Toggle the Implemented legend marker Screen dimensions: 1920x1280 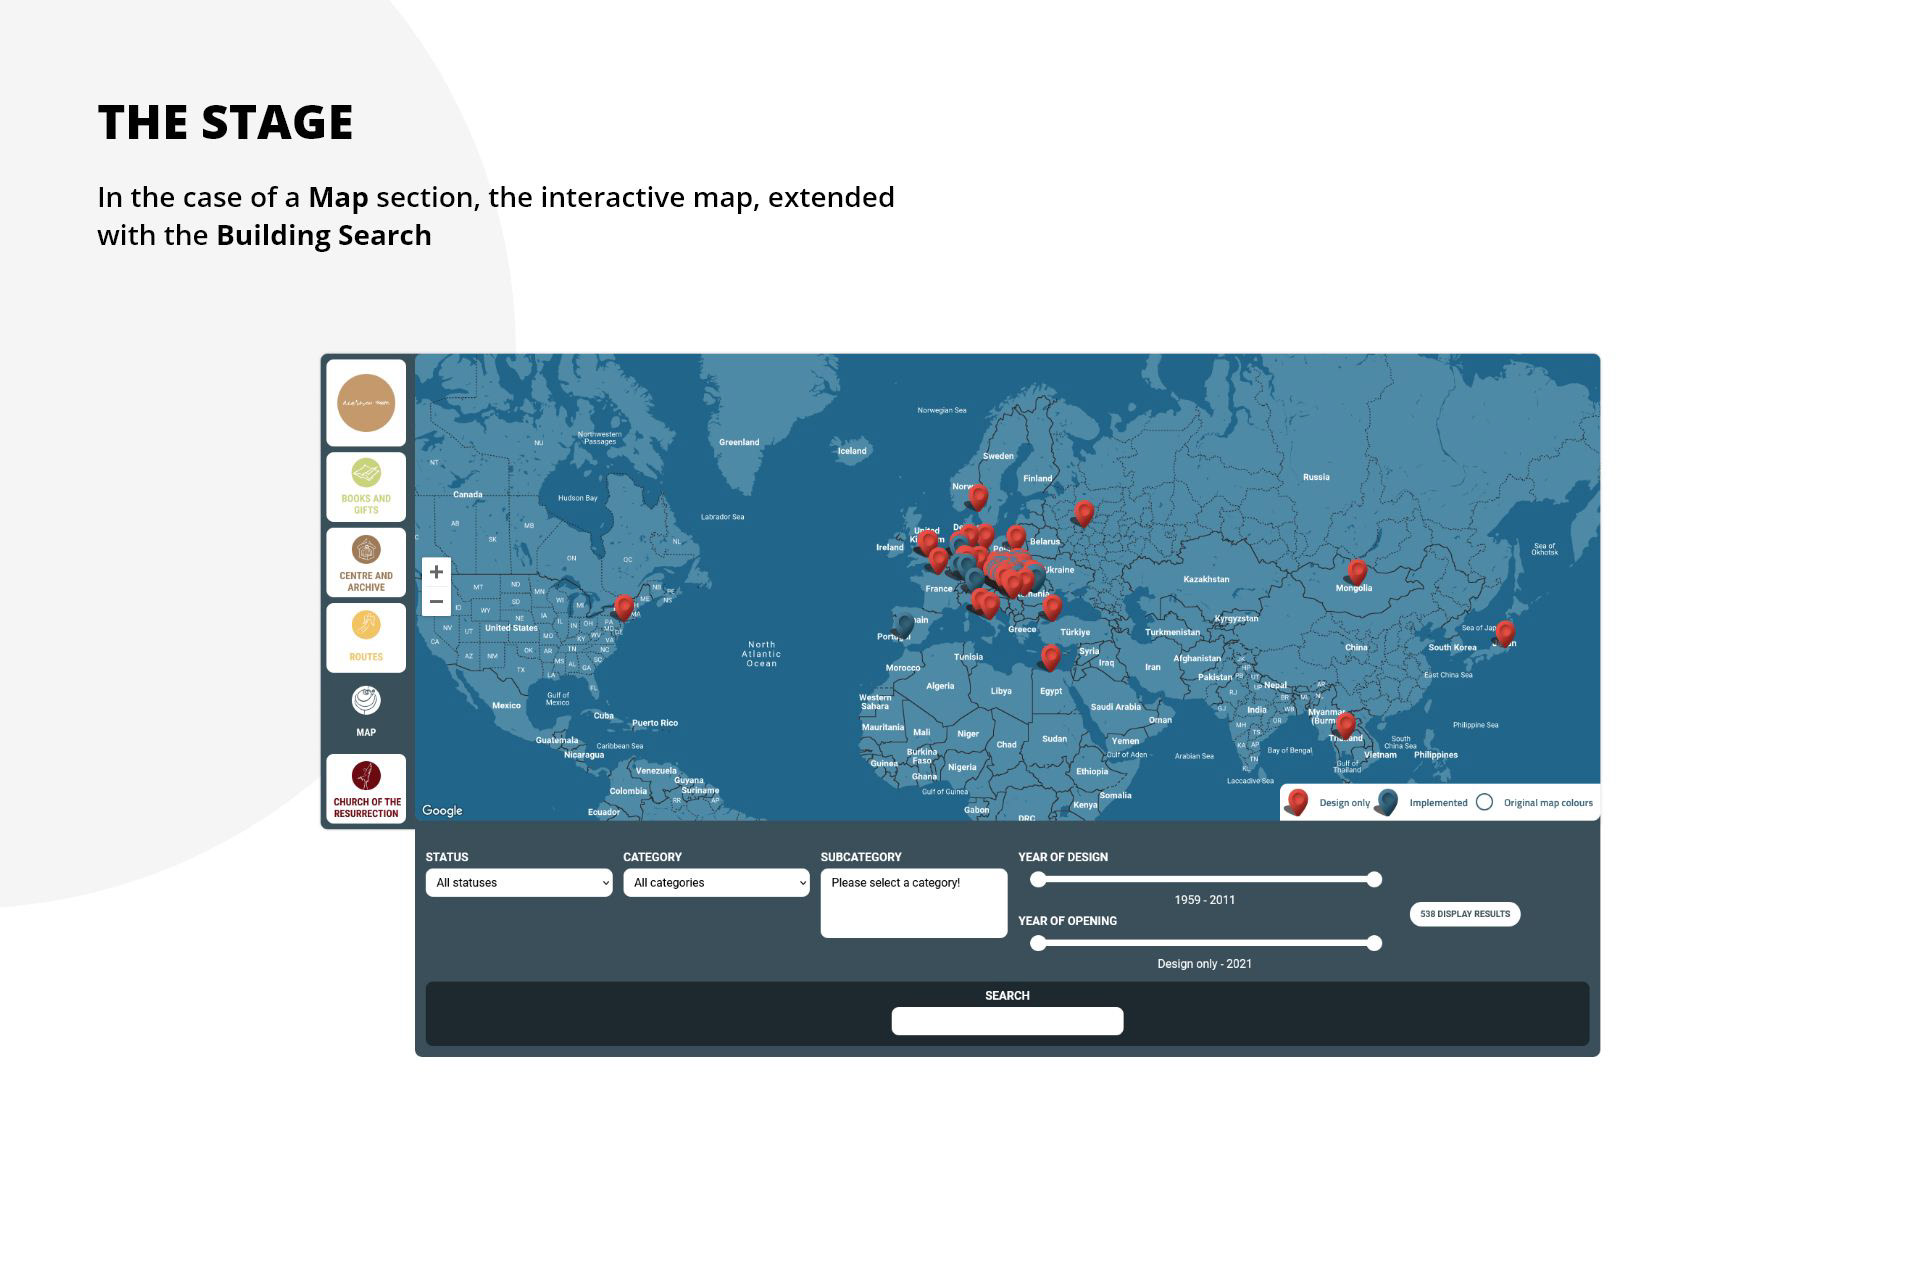click(x=1388, y=801)
